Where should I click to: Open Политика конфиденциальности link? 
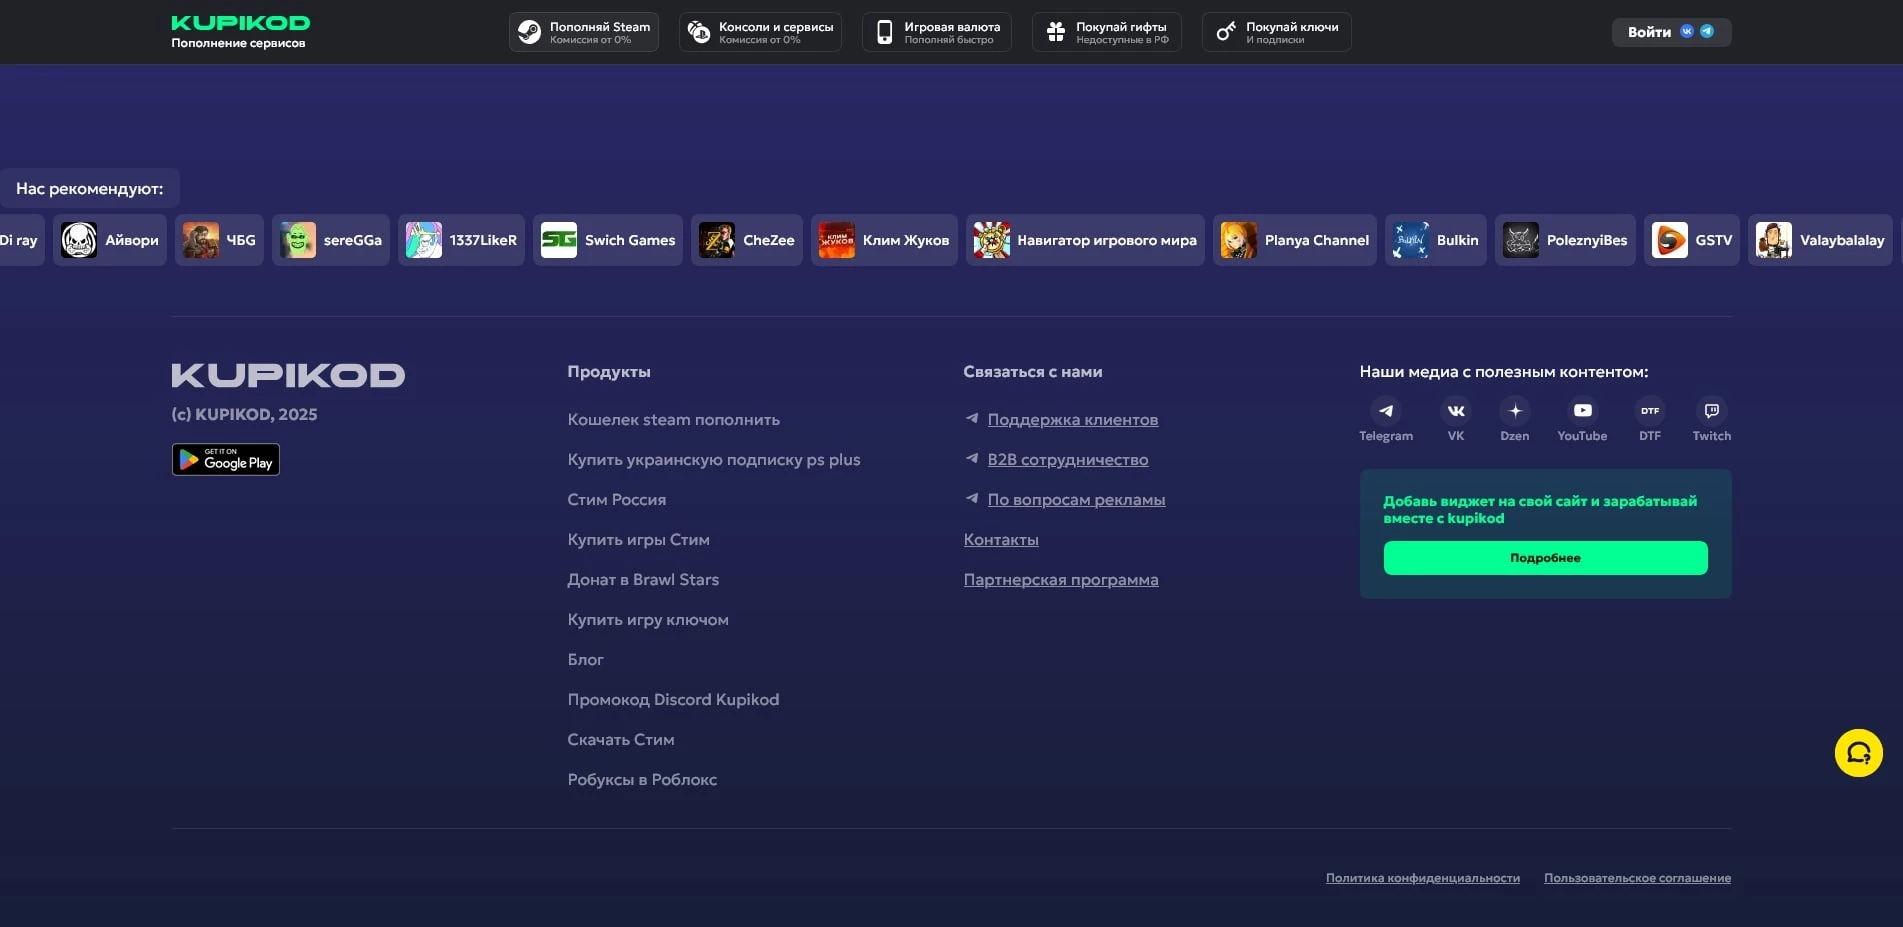1422,878
